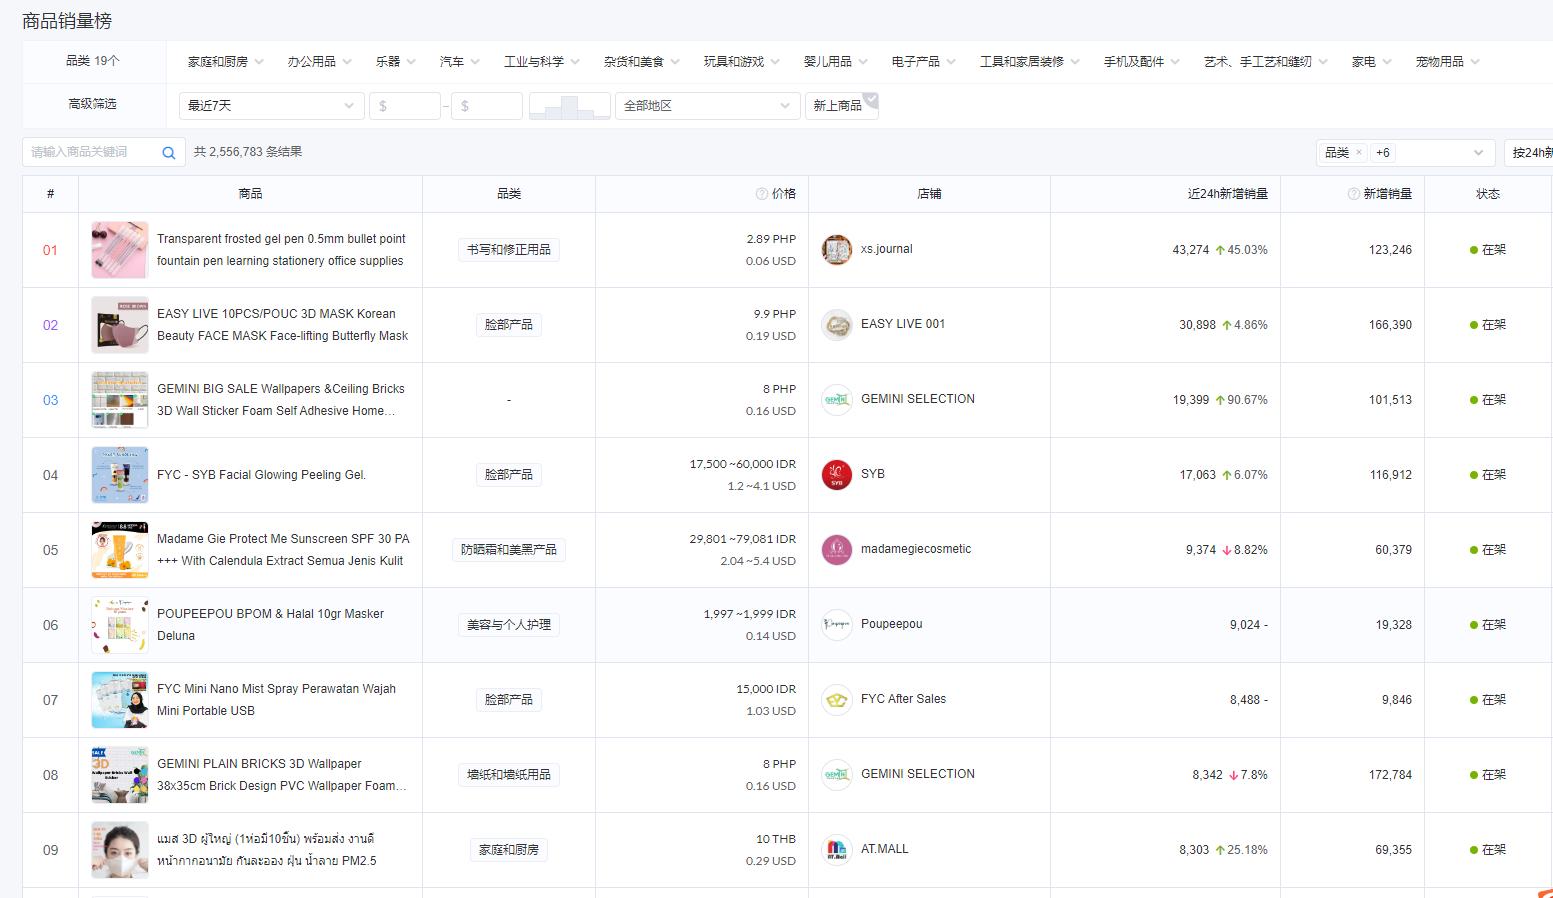
Task: Click the price distribution histogram slider
Action: pyautogui.click(x=570, y=106)
